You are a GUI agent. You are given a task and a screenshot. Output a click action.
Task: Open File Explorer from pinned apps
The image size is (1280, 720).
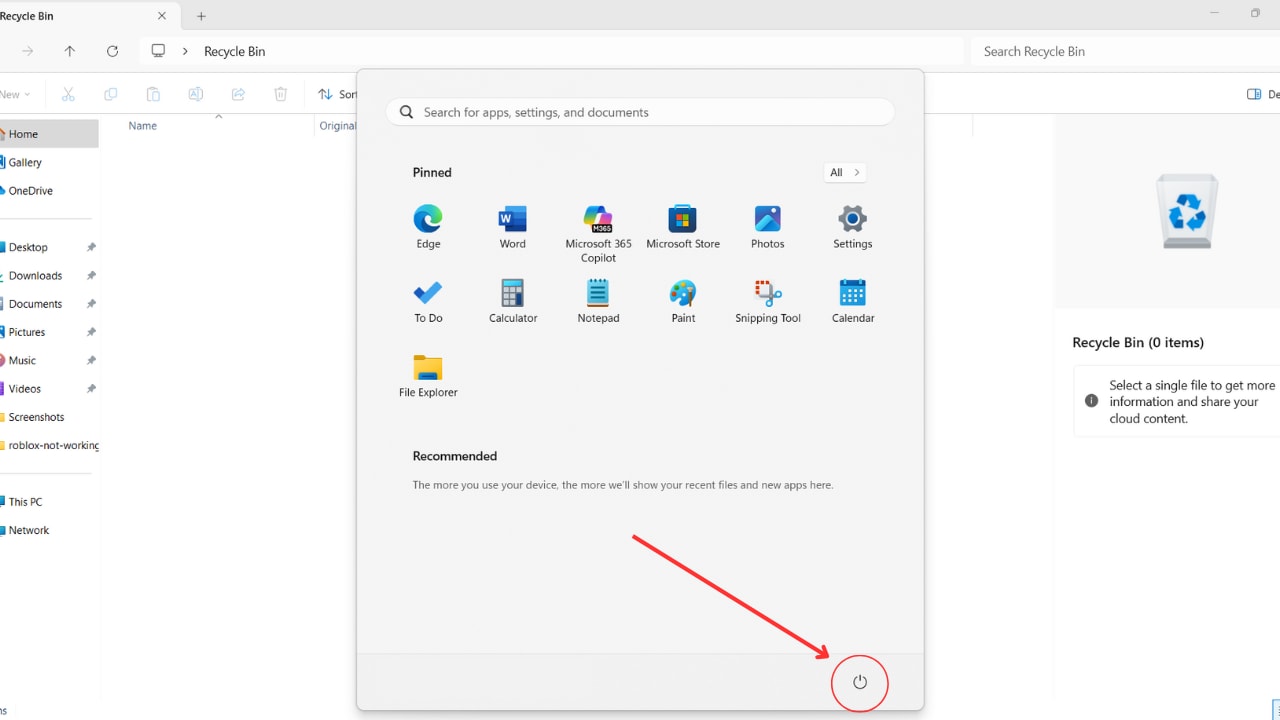(428, 376)
